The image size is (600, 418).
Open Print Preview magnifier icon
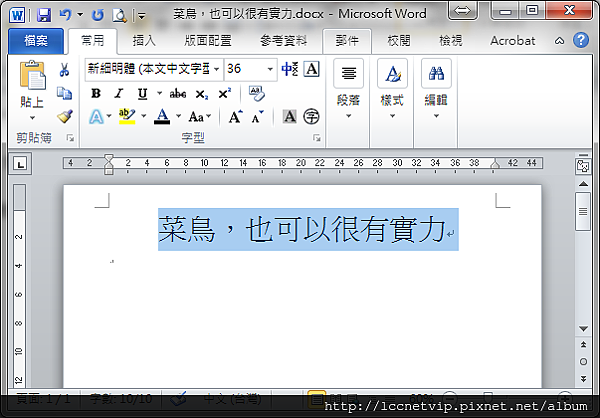point(119,15)
